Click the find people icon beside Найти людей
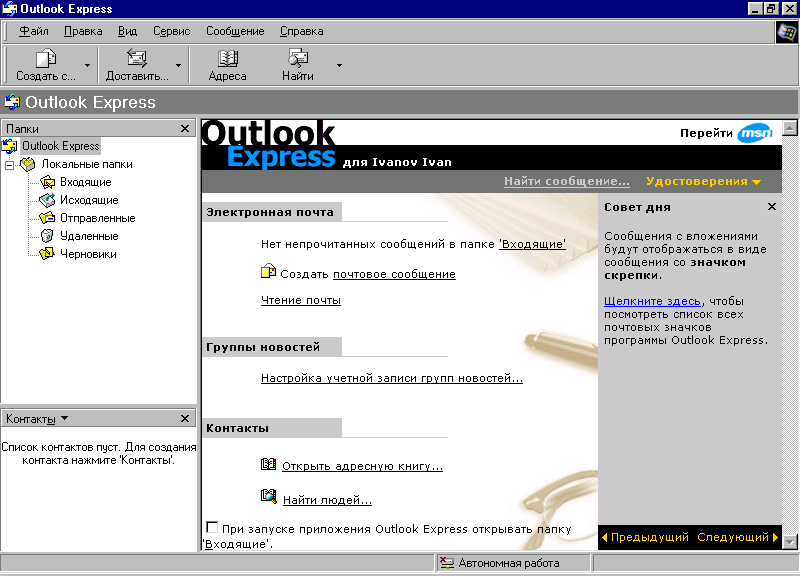This screenshot has width=800, height=576. (x=268, y=495)
